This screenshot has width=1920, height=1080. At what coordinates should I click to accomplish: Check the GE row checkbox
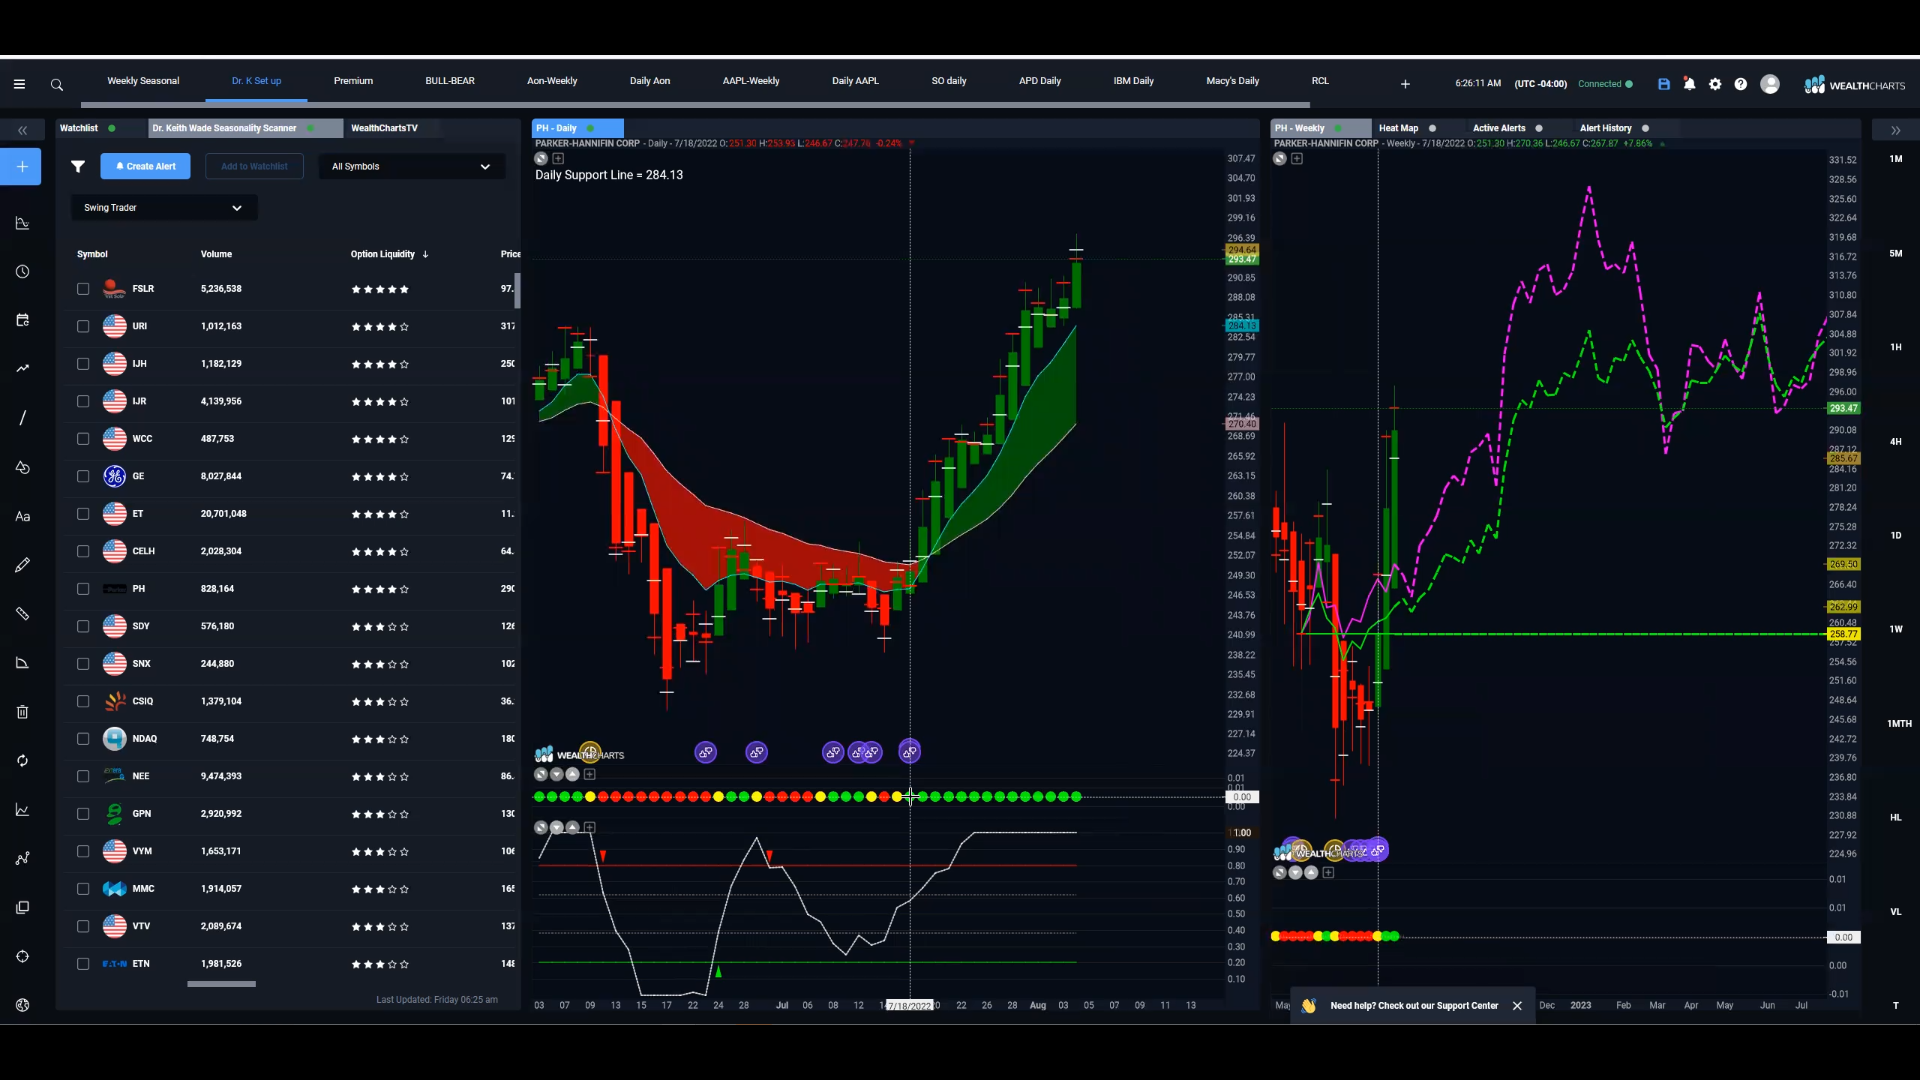(x=83, y=476)
